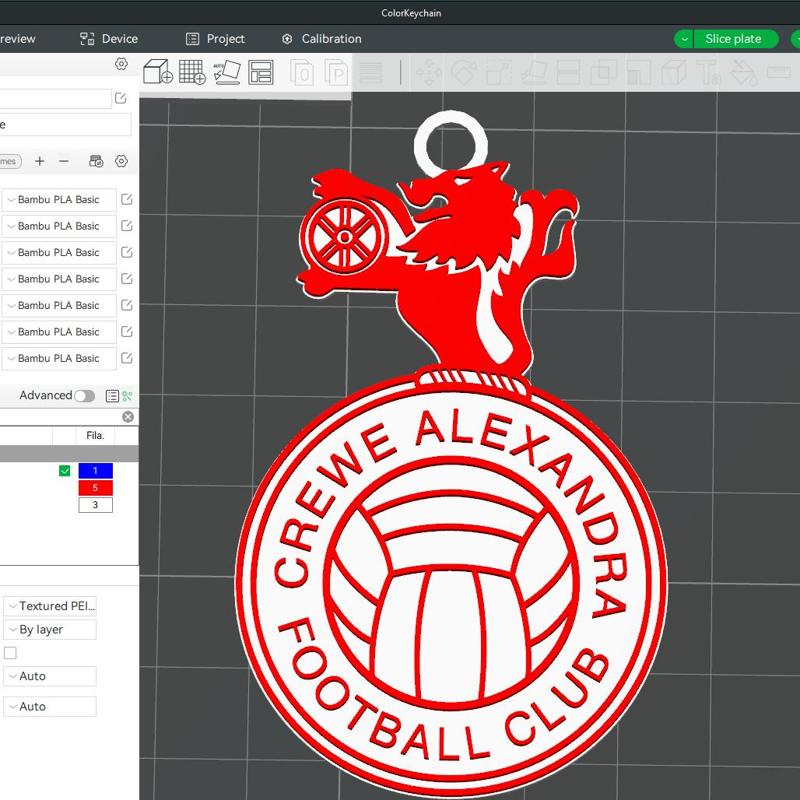Uncheck the green checkbox beside filament 1
The image size is (800, 800).
[64, 470]
